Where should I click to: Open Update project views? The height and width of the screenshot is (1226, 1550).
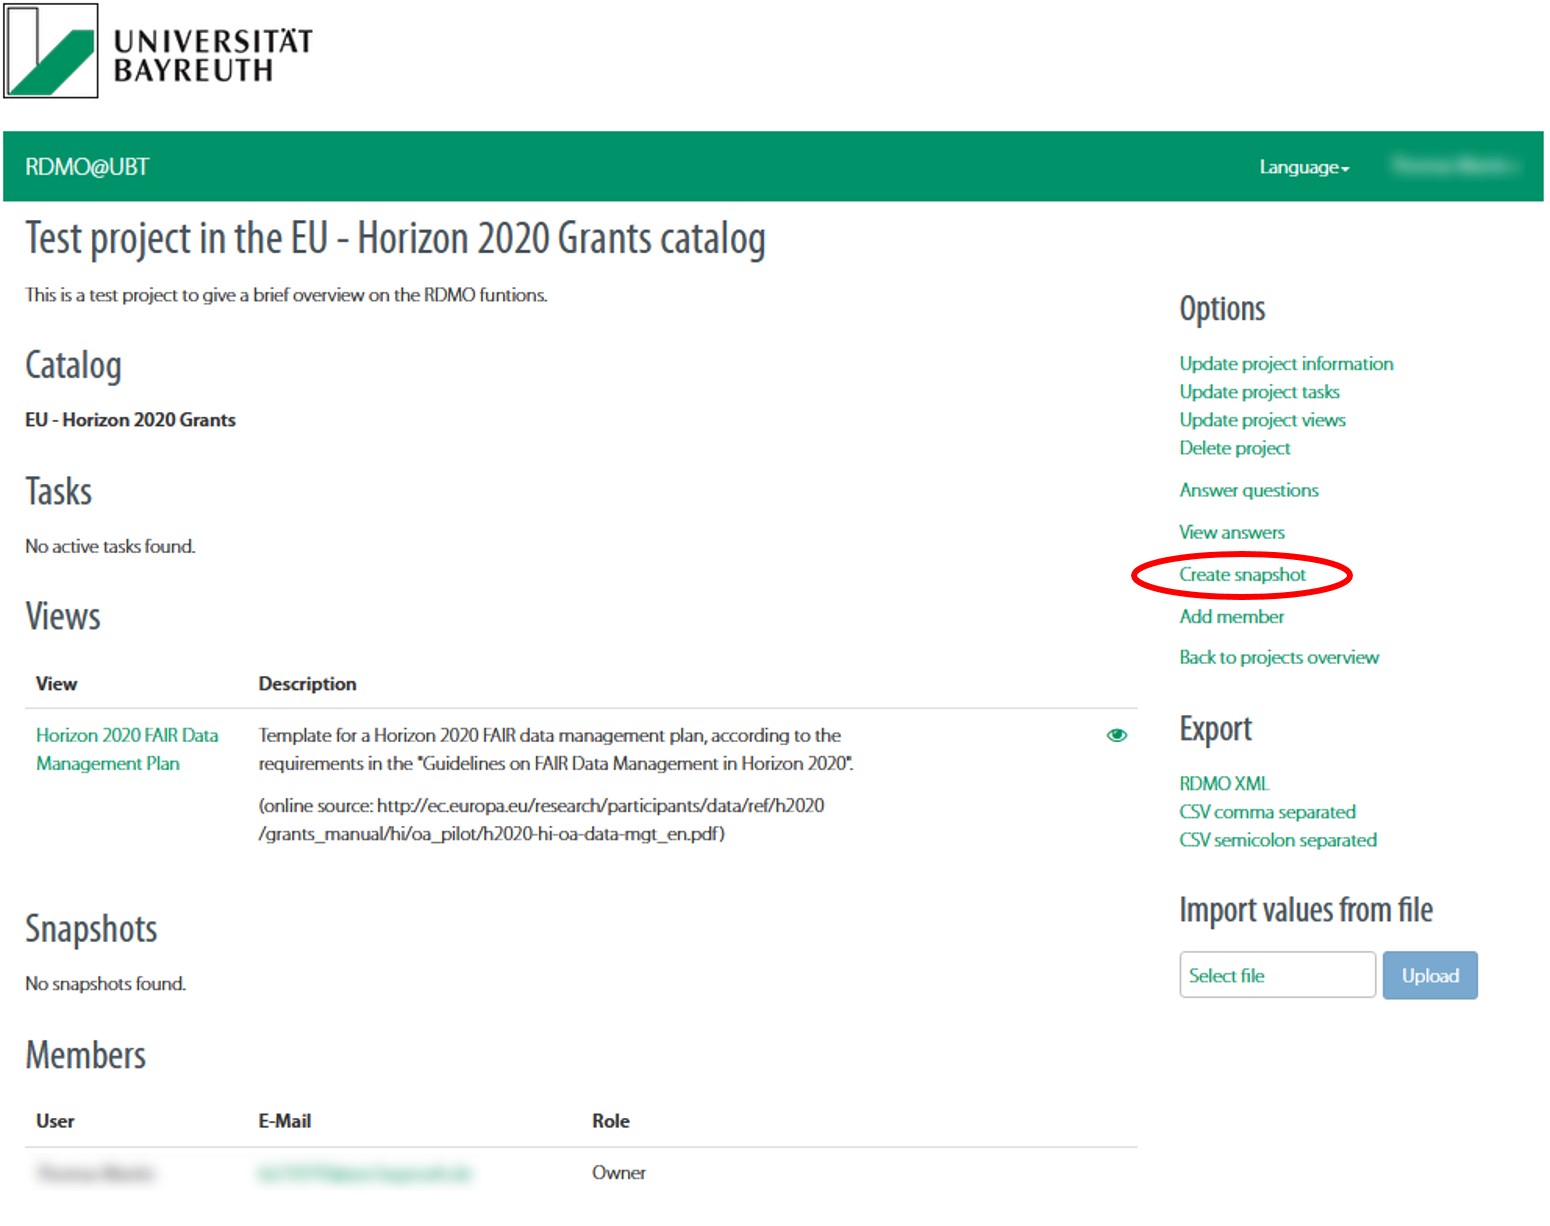point(1262,420)
